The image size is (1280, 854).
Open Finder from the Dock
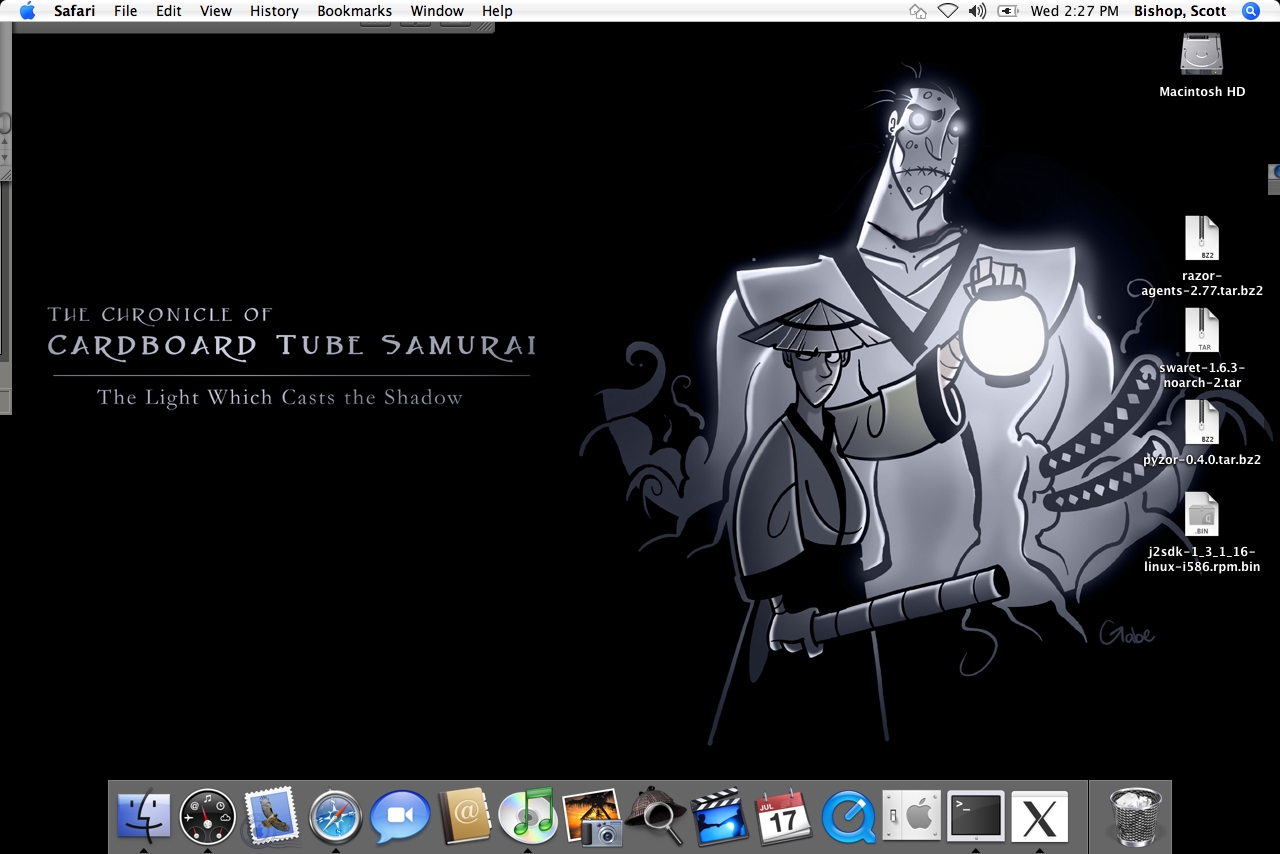[x=144, y=817]
